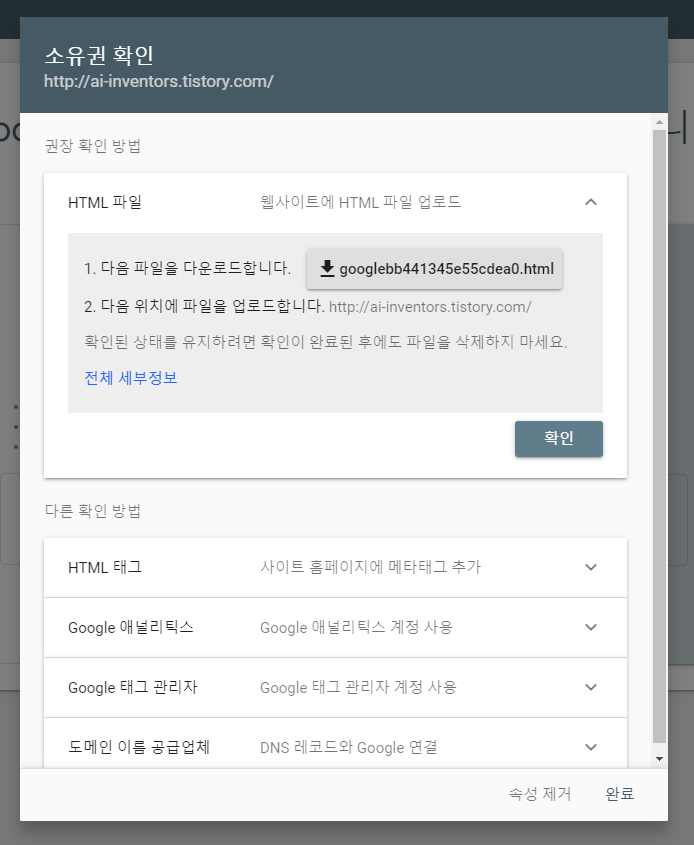Click the DNS 레코드와 Google 연결 description

[349, 747]
